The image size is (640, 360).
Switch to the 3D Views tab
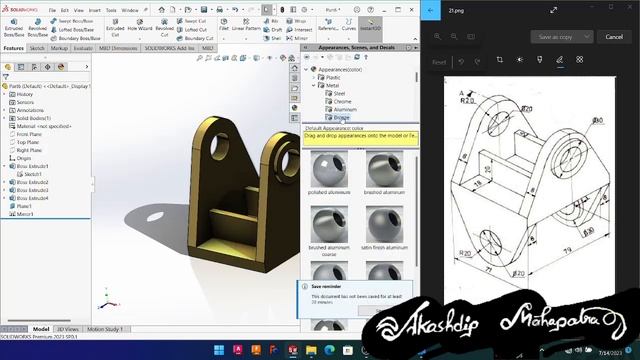click(x=67, y=329)
